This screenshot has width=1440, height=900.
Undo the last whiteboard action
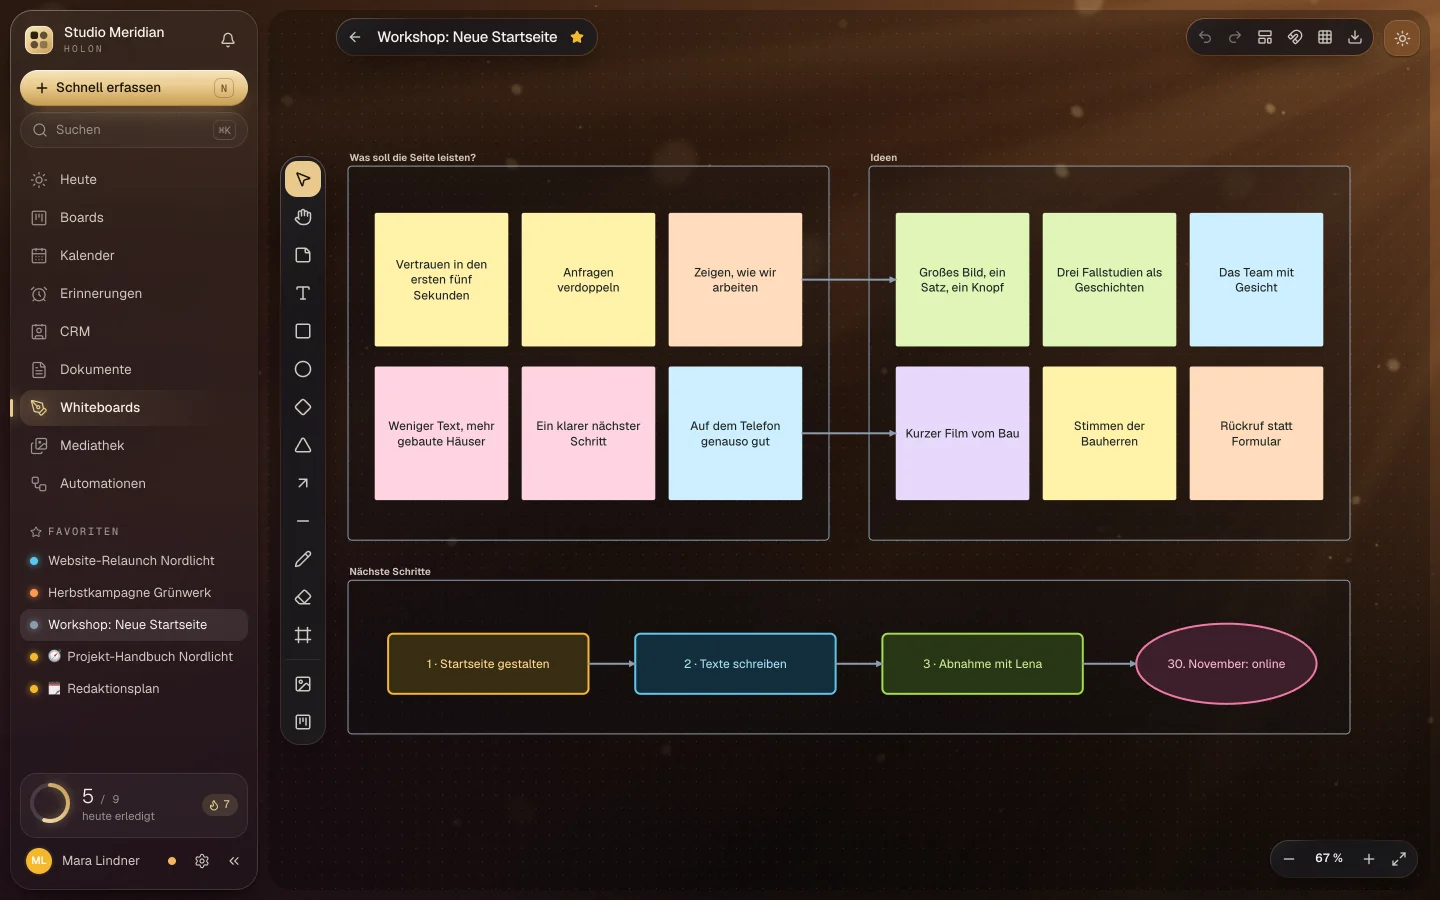click(x=1205, y=38)
